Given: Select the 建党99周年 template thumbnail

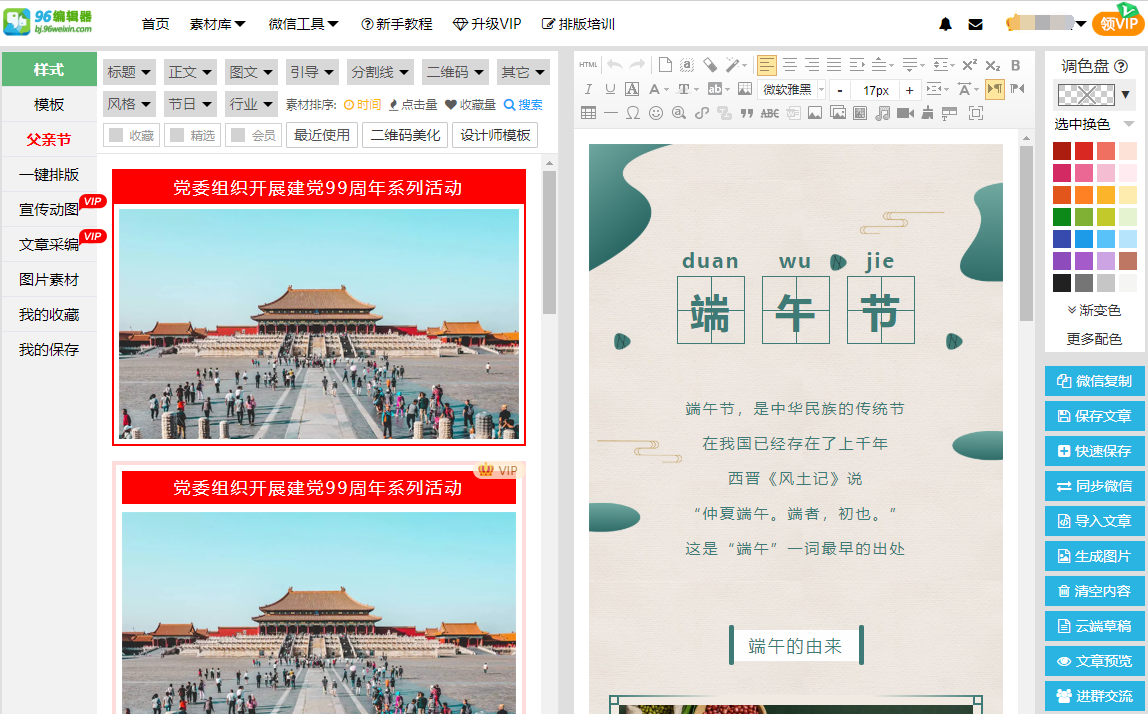Looking at the screenshot, I should (318, 305).
